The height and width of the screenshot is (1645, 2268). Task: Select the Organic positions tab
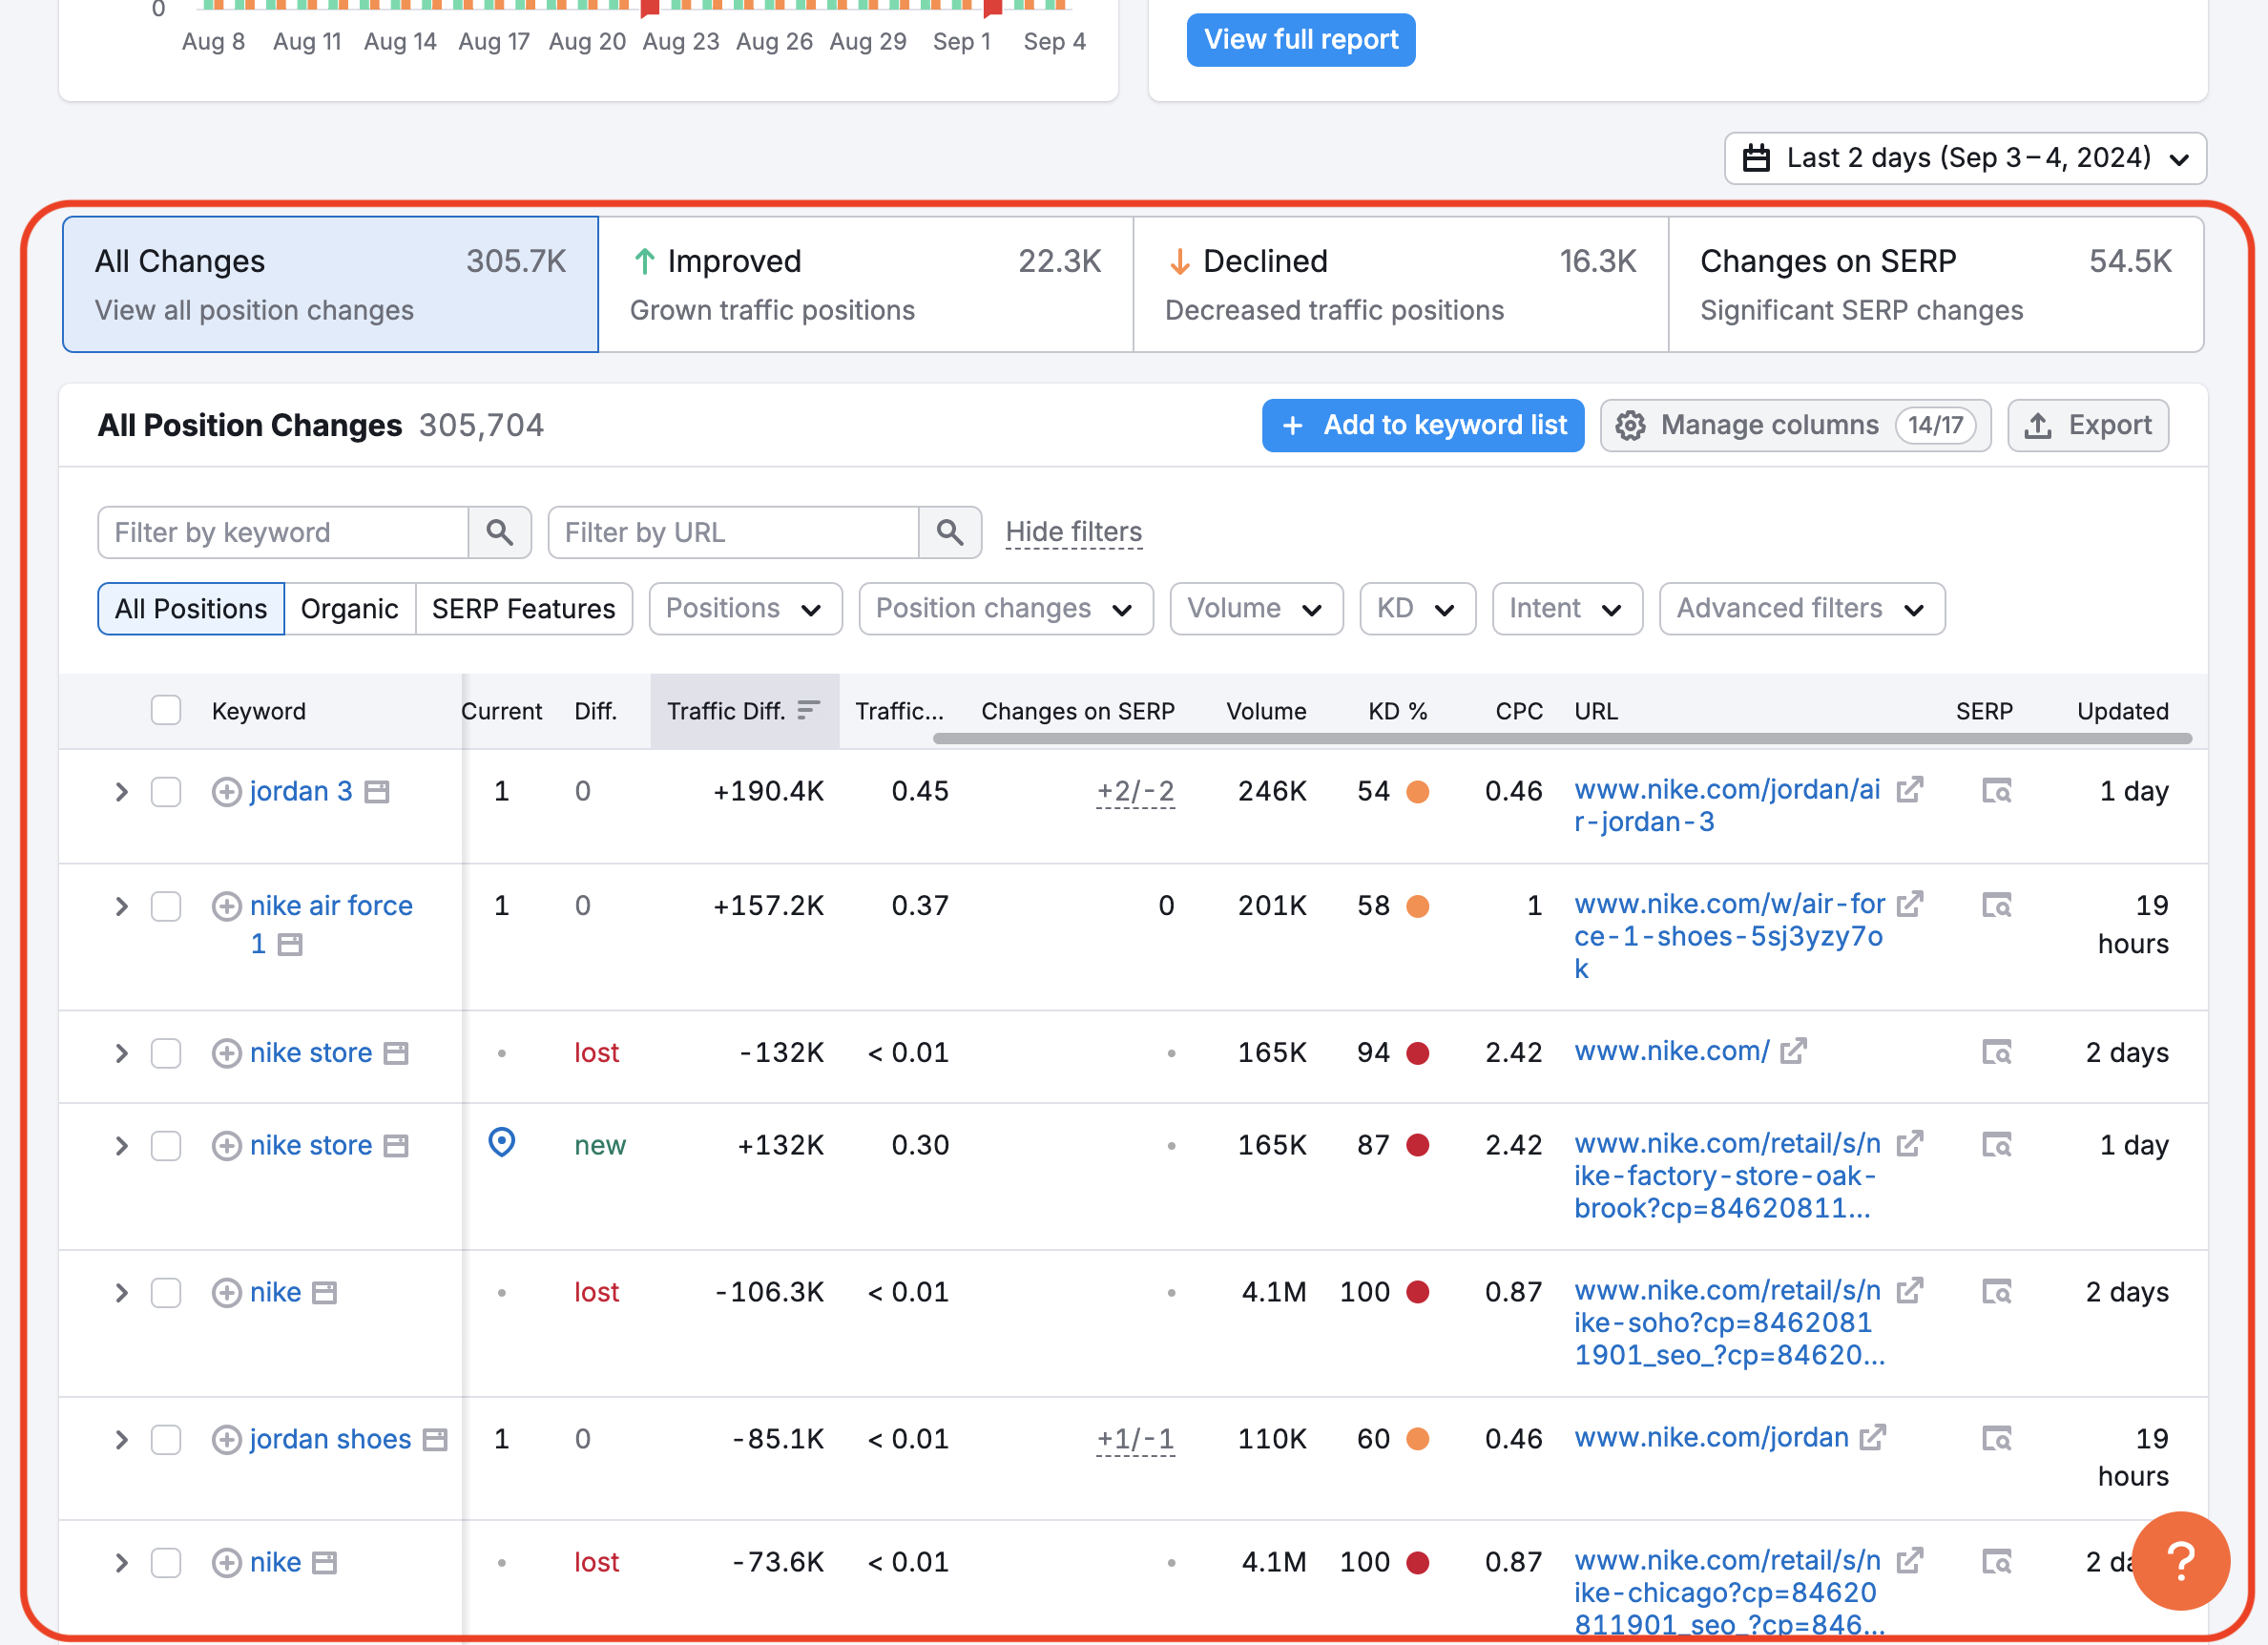350,609
